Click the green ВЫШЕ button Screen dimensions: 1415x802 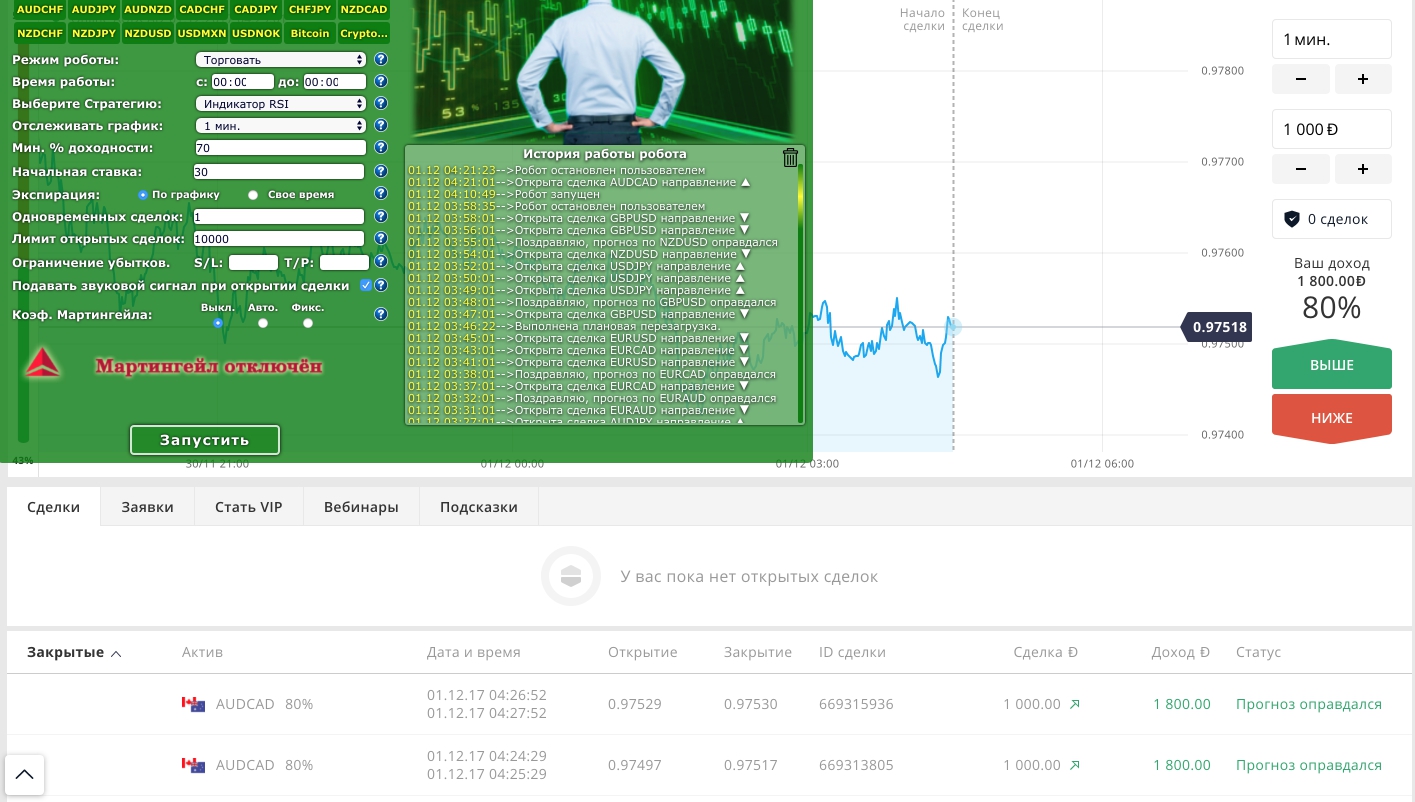(x=1331, y=365)
